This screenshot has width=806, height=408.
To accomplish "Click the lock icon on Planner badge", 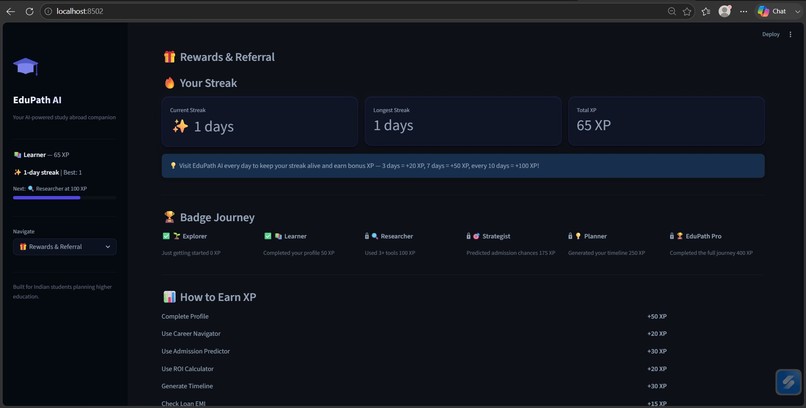I will (570, 236).
